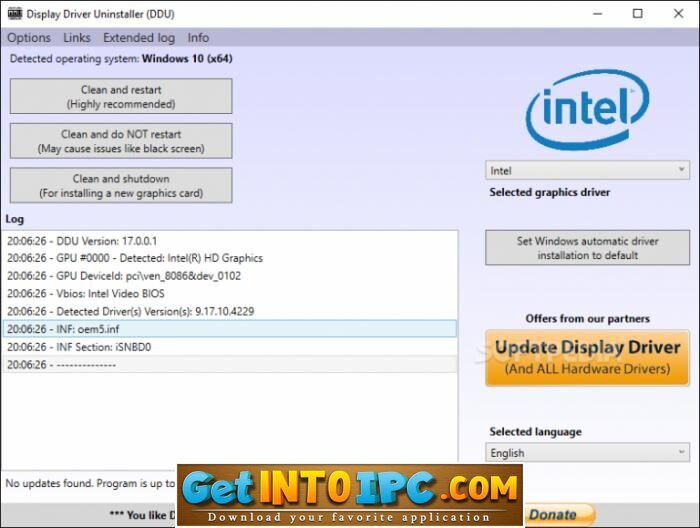Select the GPU DeviceId log line
This screenshot has width=700, height=528.
click(229, 276)
